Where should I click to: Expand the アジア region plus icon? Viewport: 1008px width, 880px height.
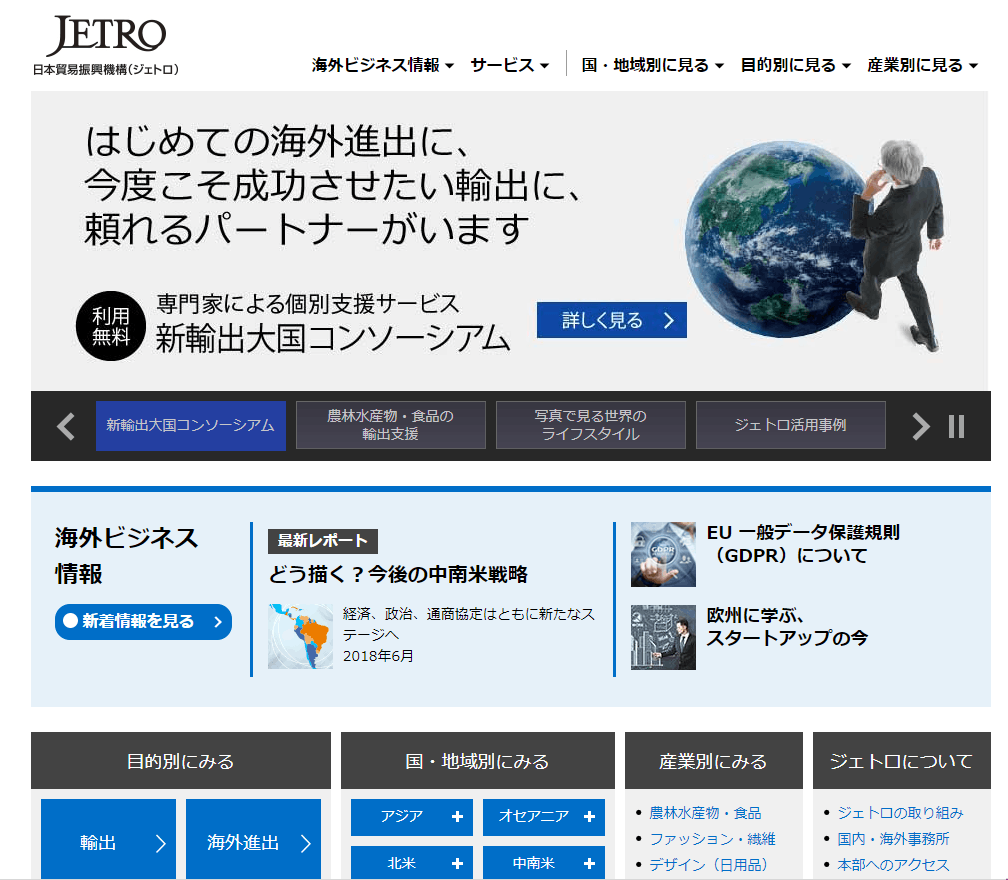458,817
